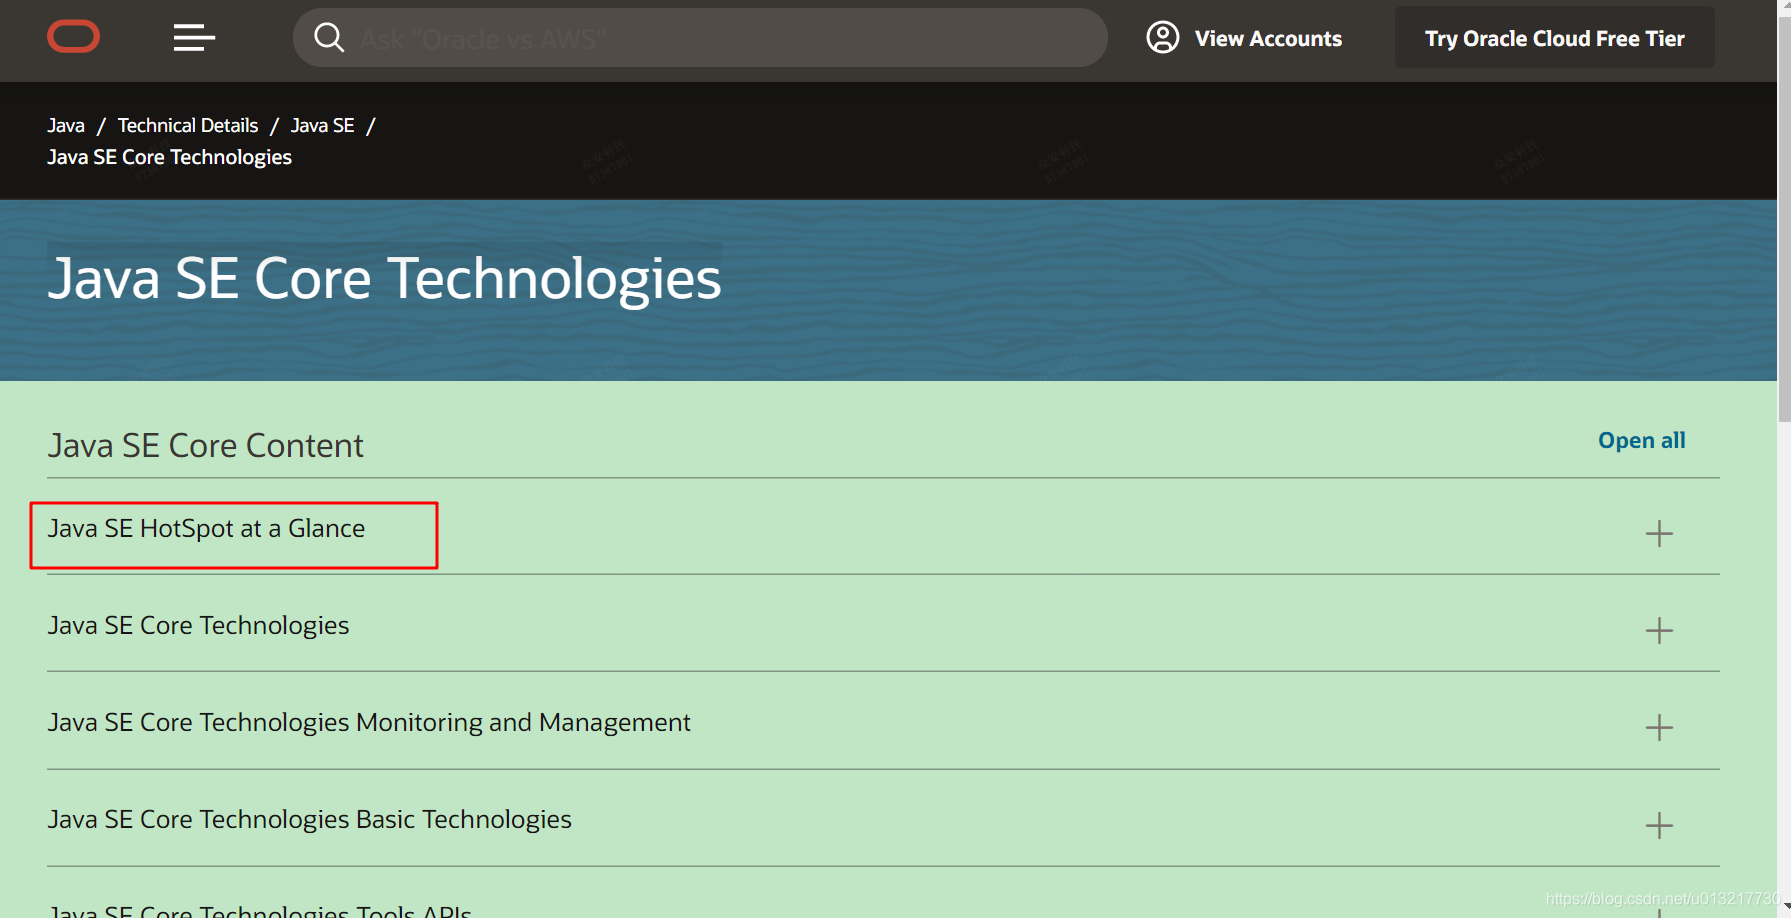Go to Technical Details breadcrumb link
Viewport: 1791px width, 918px height.
[188, 125]
